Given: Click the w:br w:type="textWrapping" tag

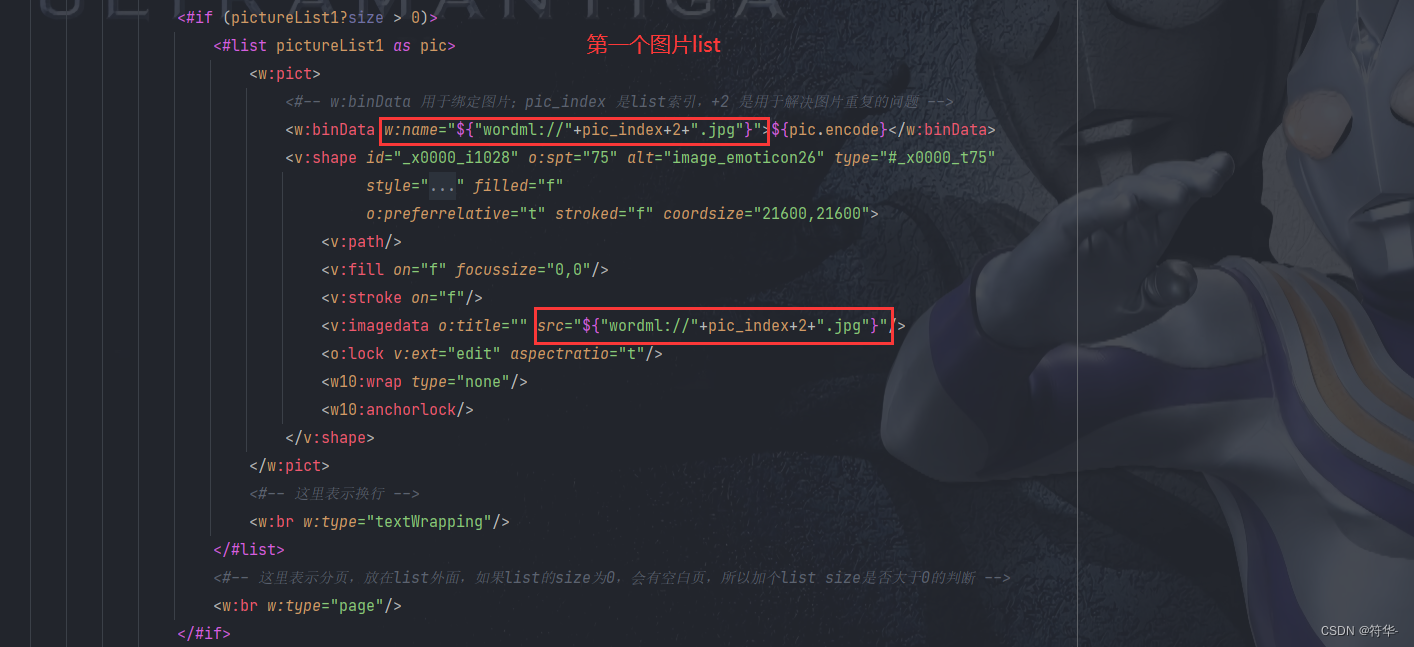Looking at the screenshot, I should click(379, 522).
